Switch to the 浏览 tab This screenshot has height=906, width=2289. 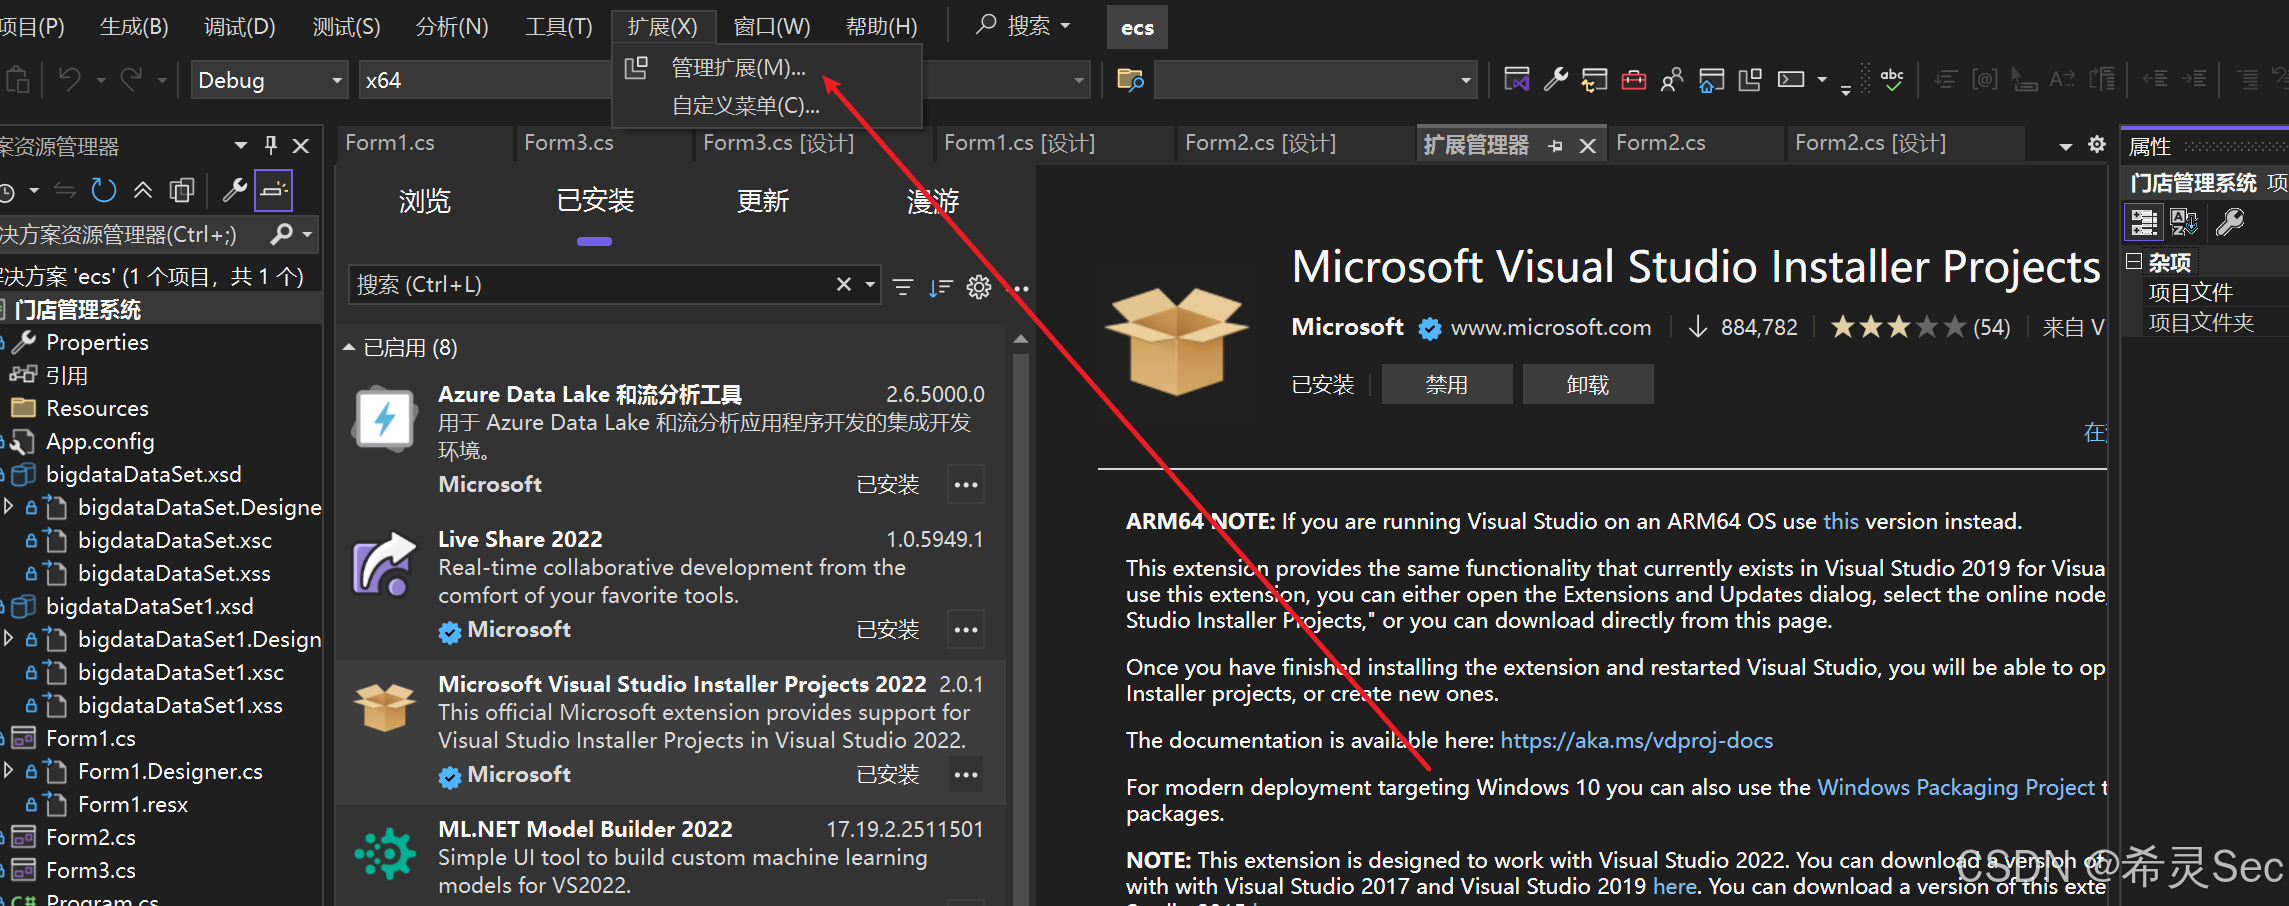[425, 201]
